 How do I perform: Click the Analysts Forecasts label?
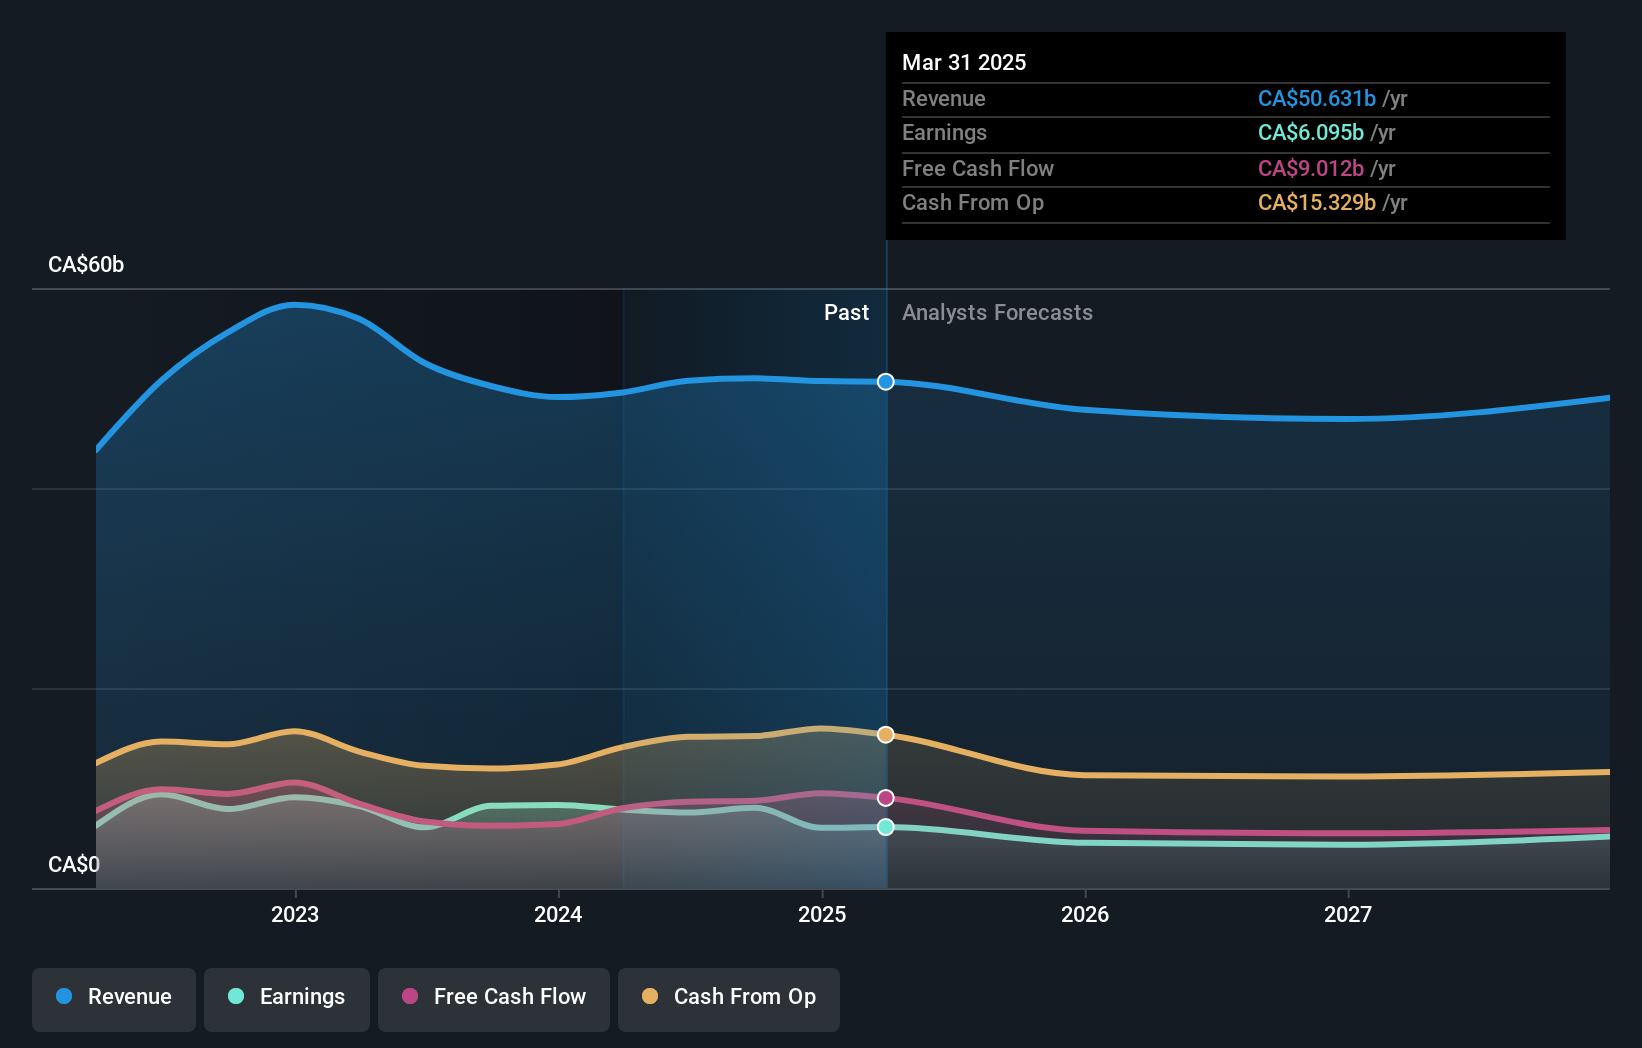[x=998, y=313]
